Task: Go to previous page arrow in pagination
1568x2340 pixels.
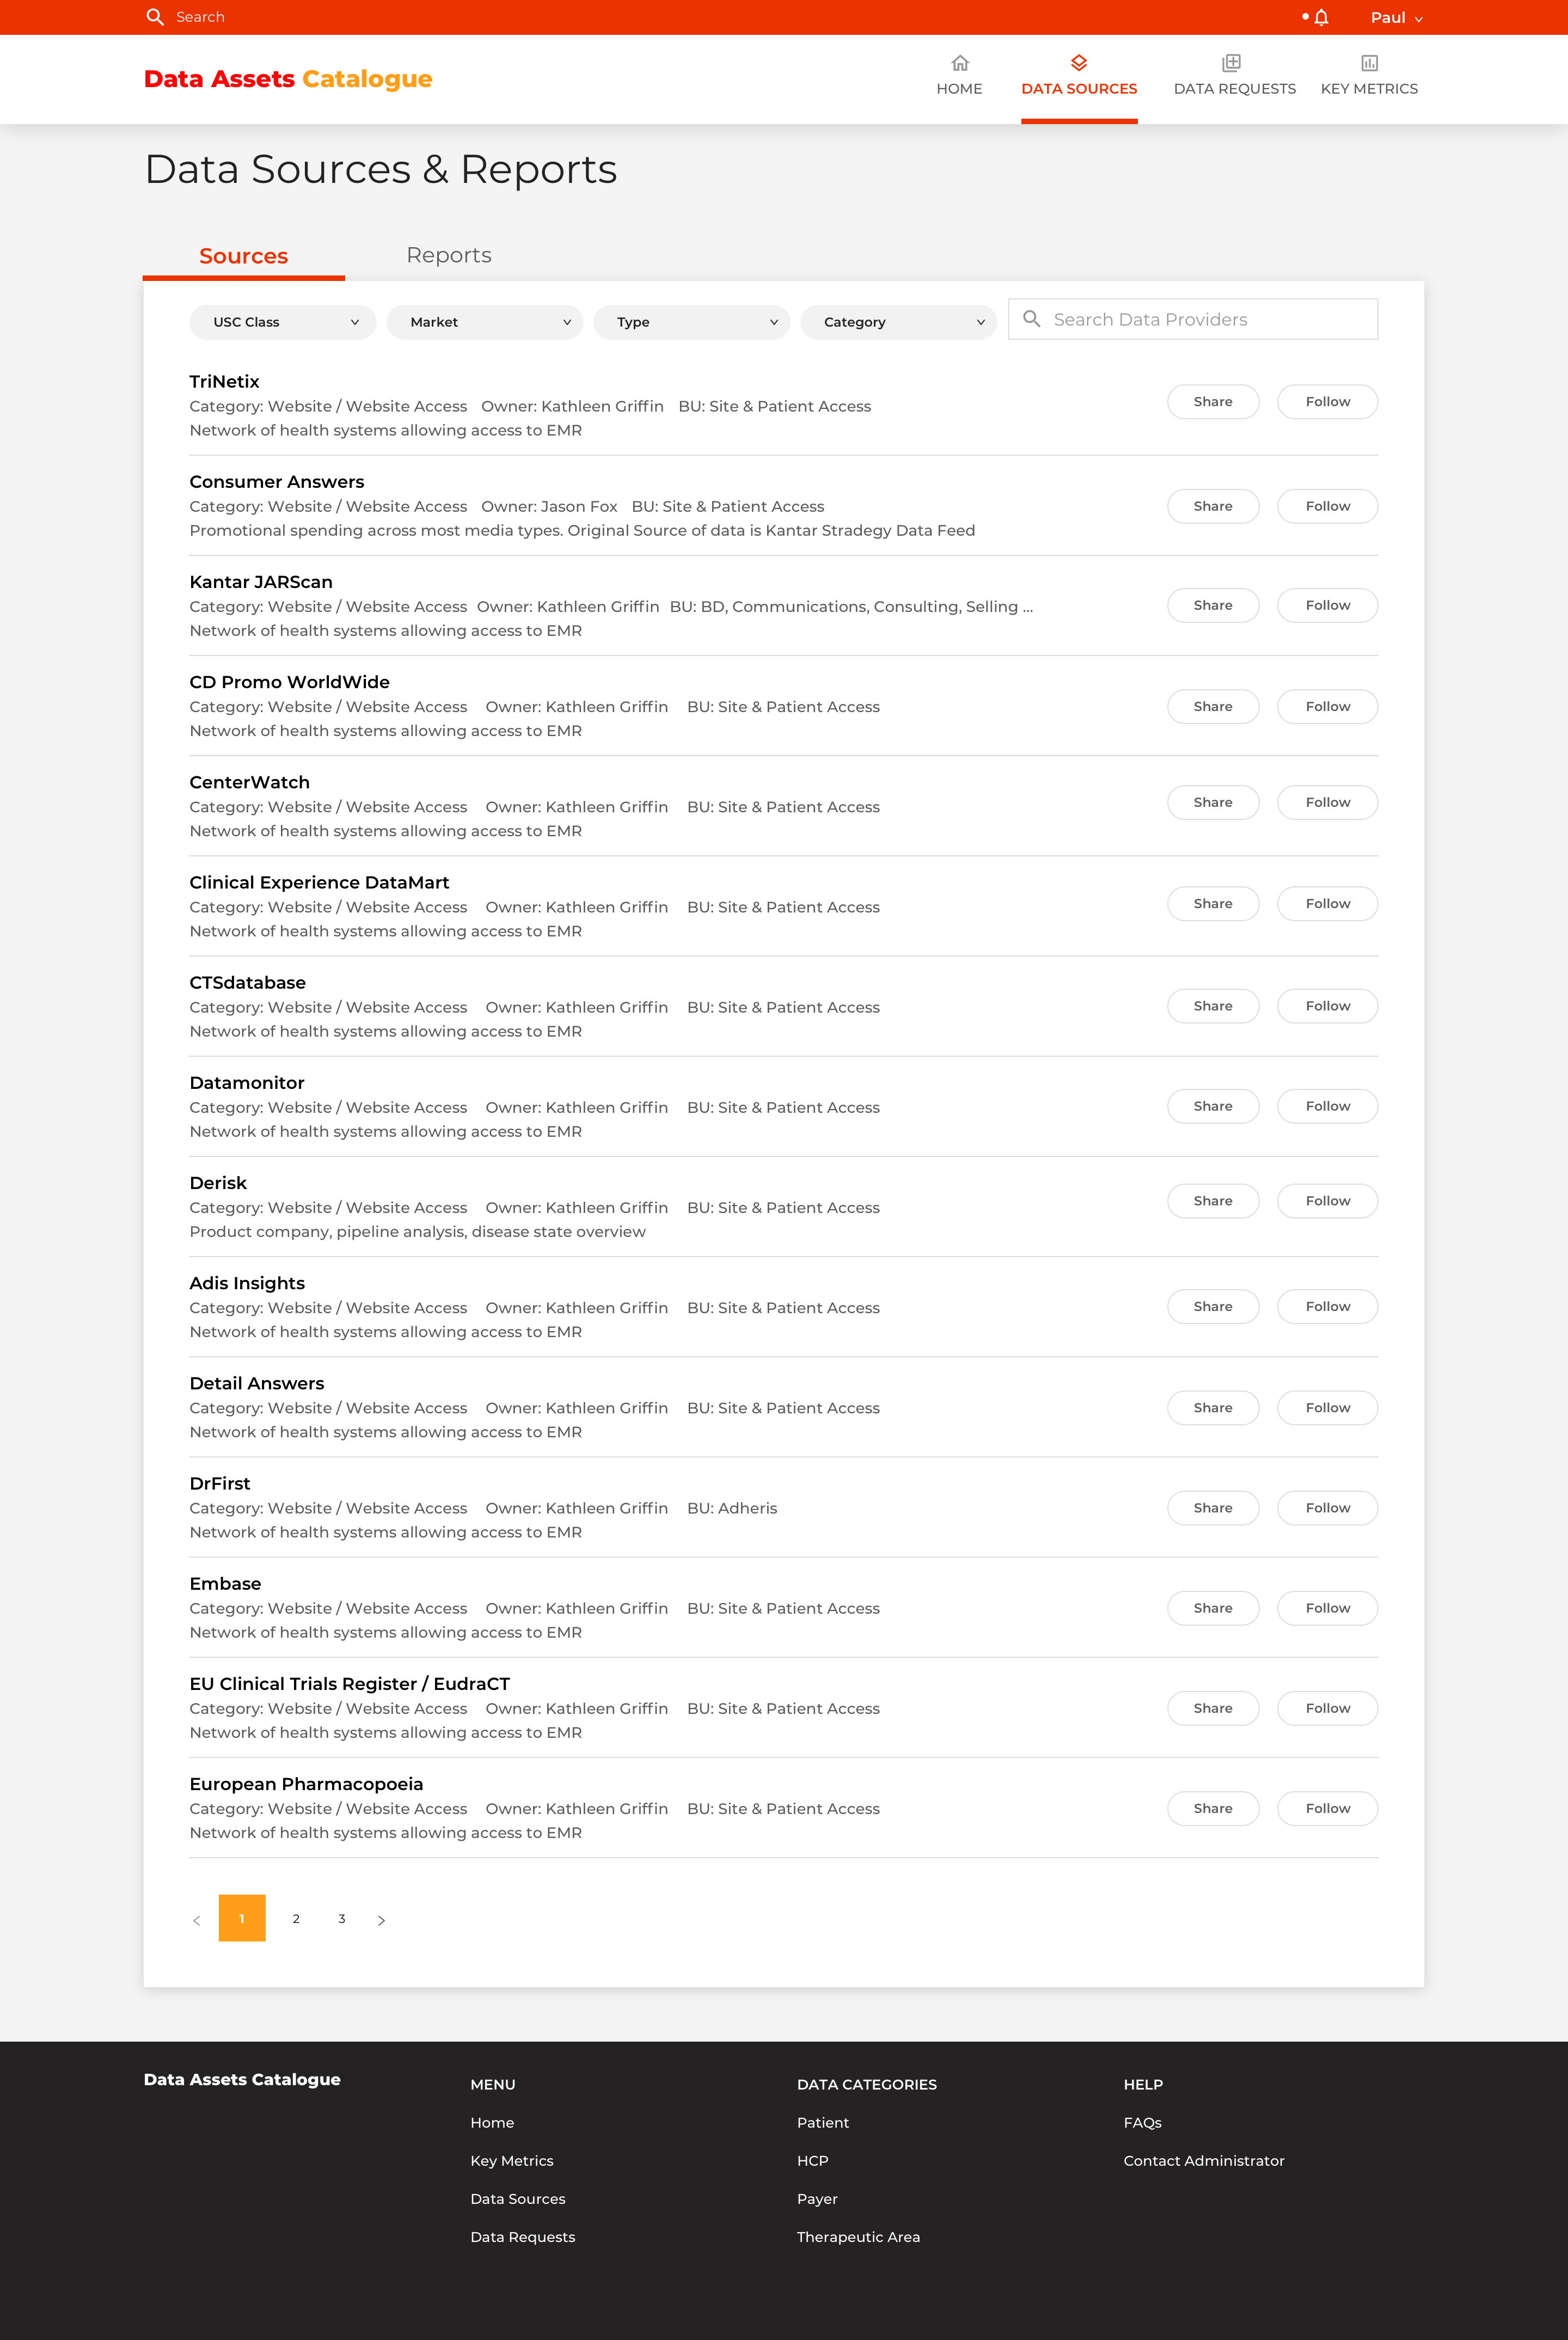Action: click(197, 1920)
